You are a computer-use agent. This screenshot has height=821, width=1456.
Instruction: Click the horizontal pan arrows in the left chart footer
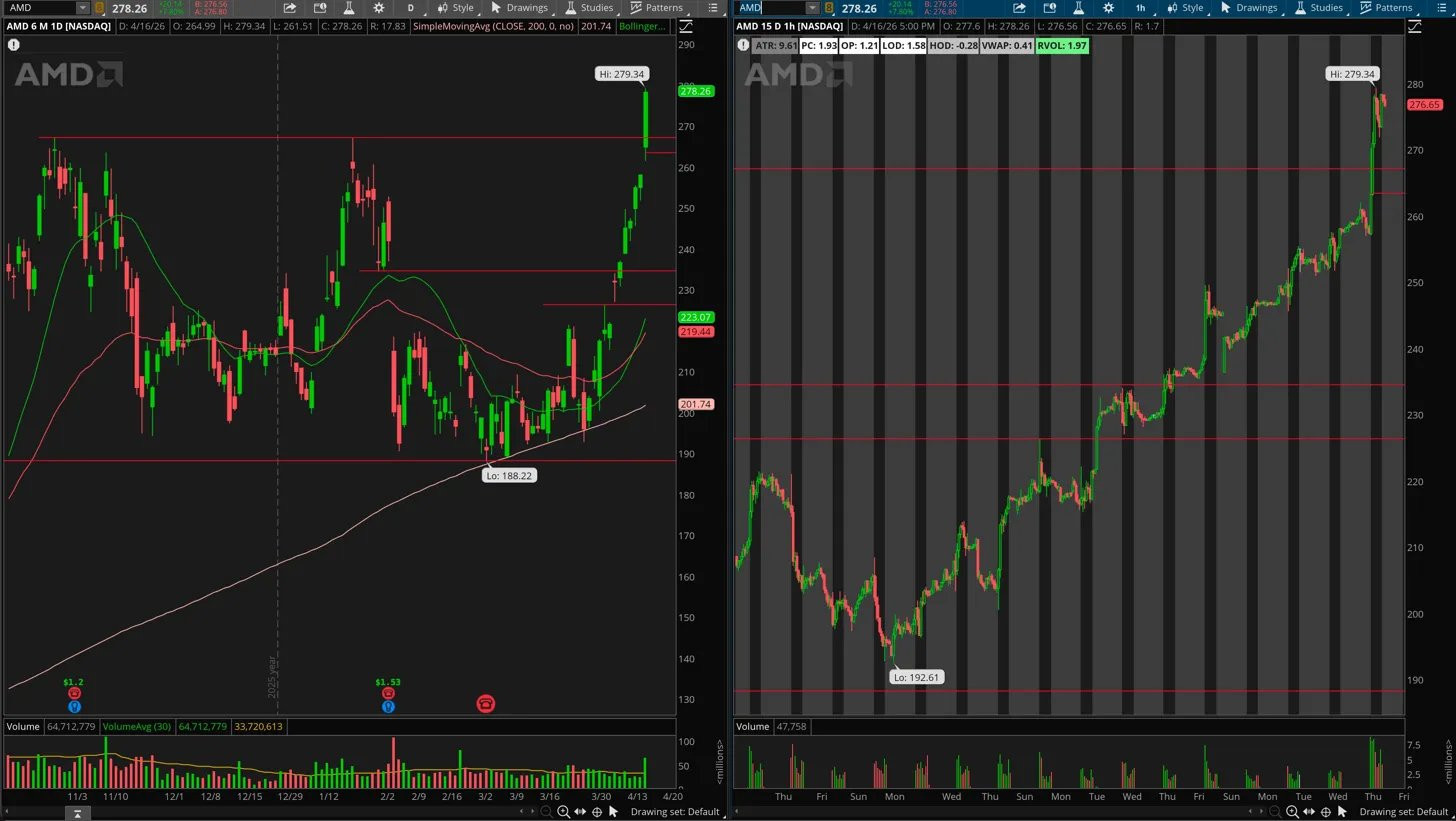(x=580, y=812)
